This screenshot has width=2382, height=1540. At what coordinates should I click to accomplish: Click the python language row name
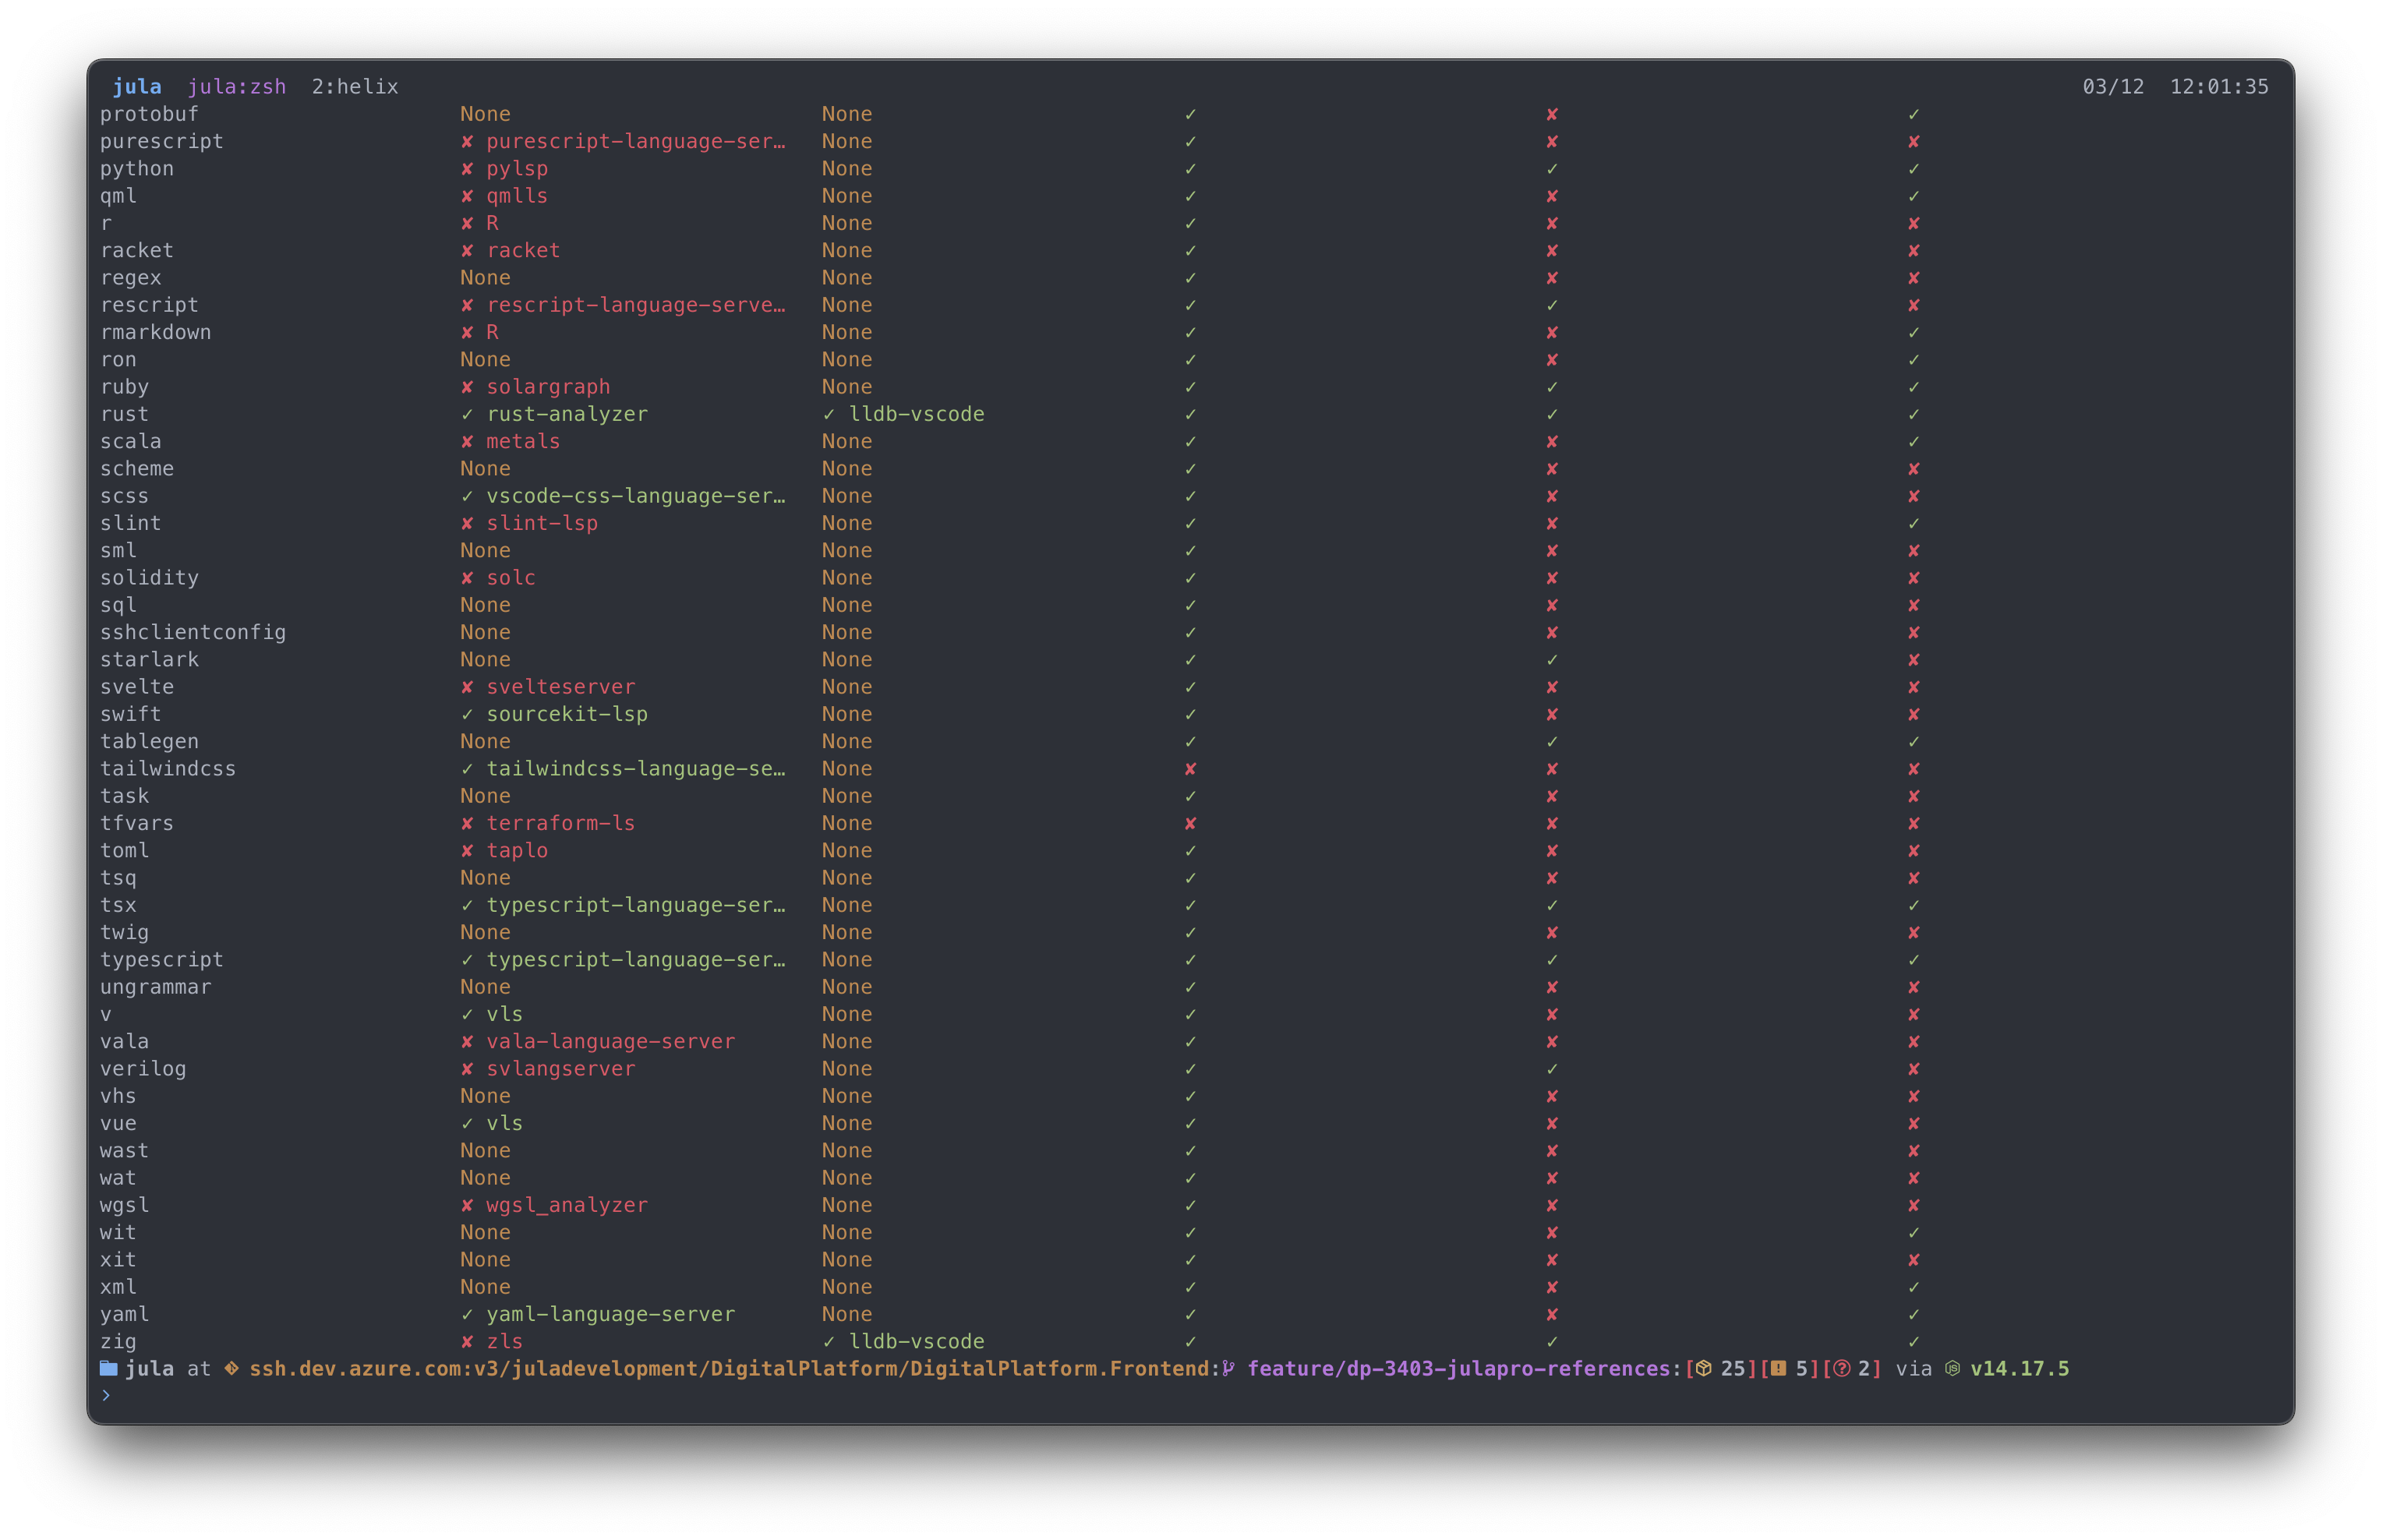(x=137, y=169)
